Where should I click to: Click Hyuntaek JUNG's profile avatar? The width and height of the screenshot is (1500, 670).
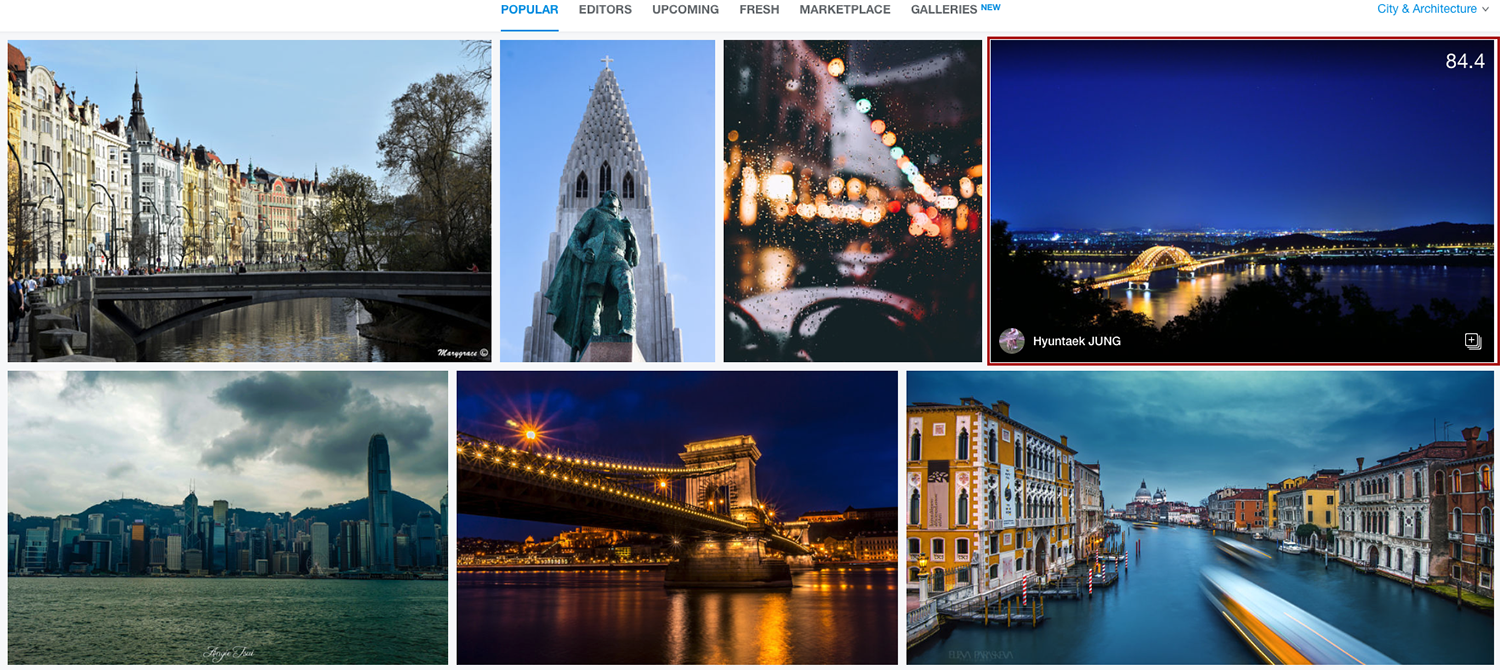1012,341
